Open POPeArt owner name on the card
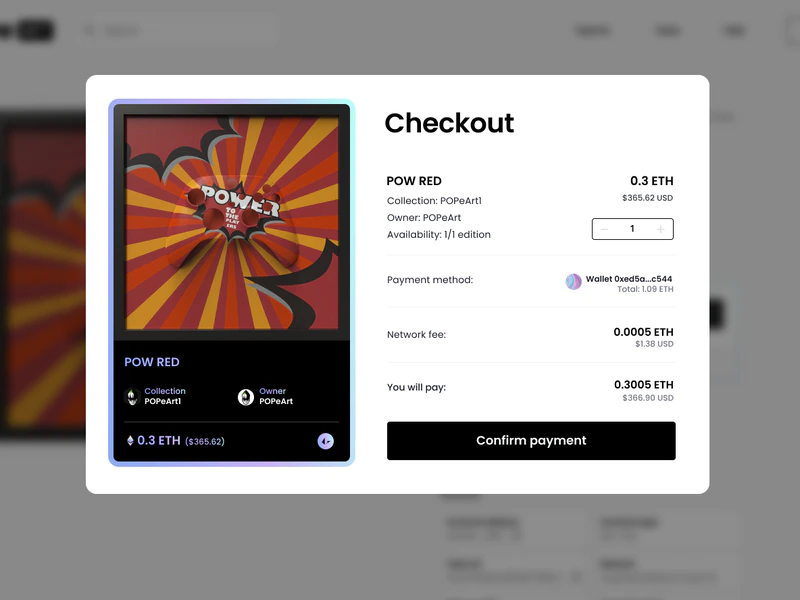Screen dimensions: 800x600 tap(276, 402)
